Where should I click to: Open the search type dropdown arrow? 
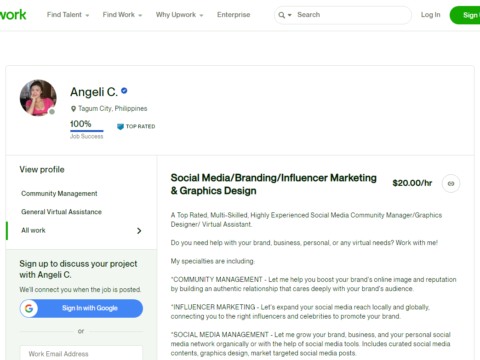(290, 15)
